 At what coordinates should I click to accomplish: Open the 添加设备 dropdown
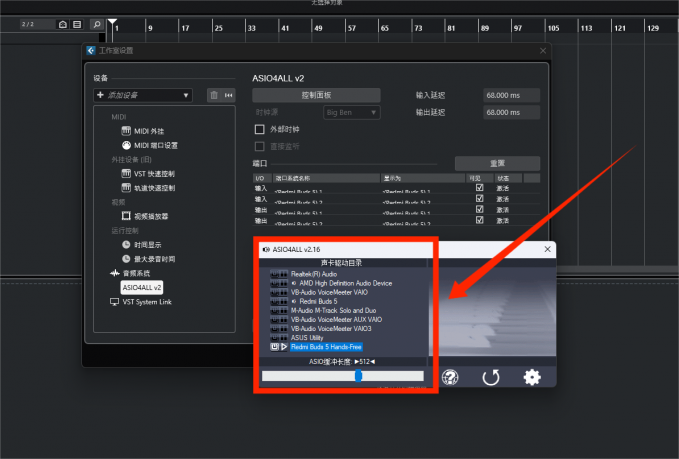pyautogui.click(x=142, y=95)
